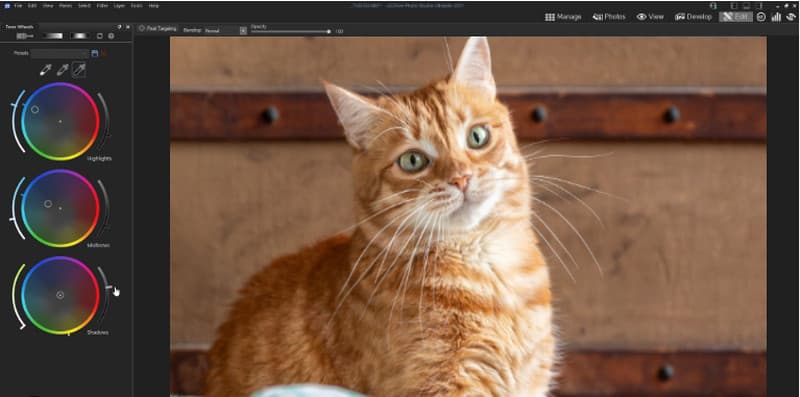Click the ACDSee app logo icon

(7, 6)
